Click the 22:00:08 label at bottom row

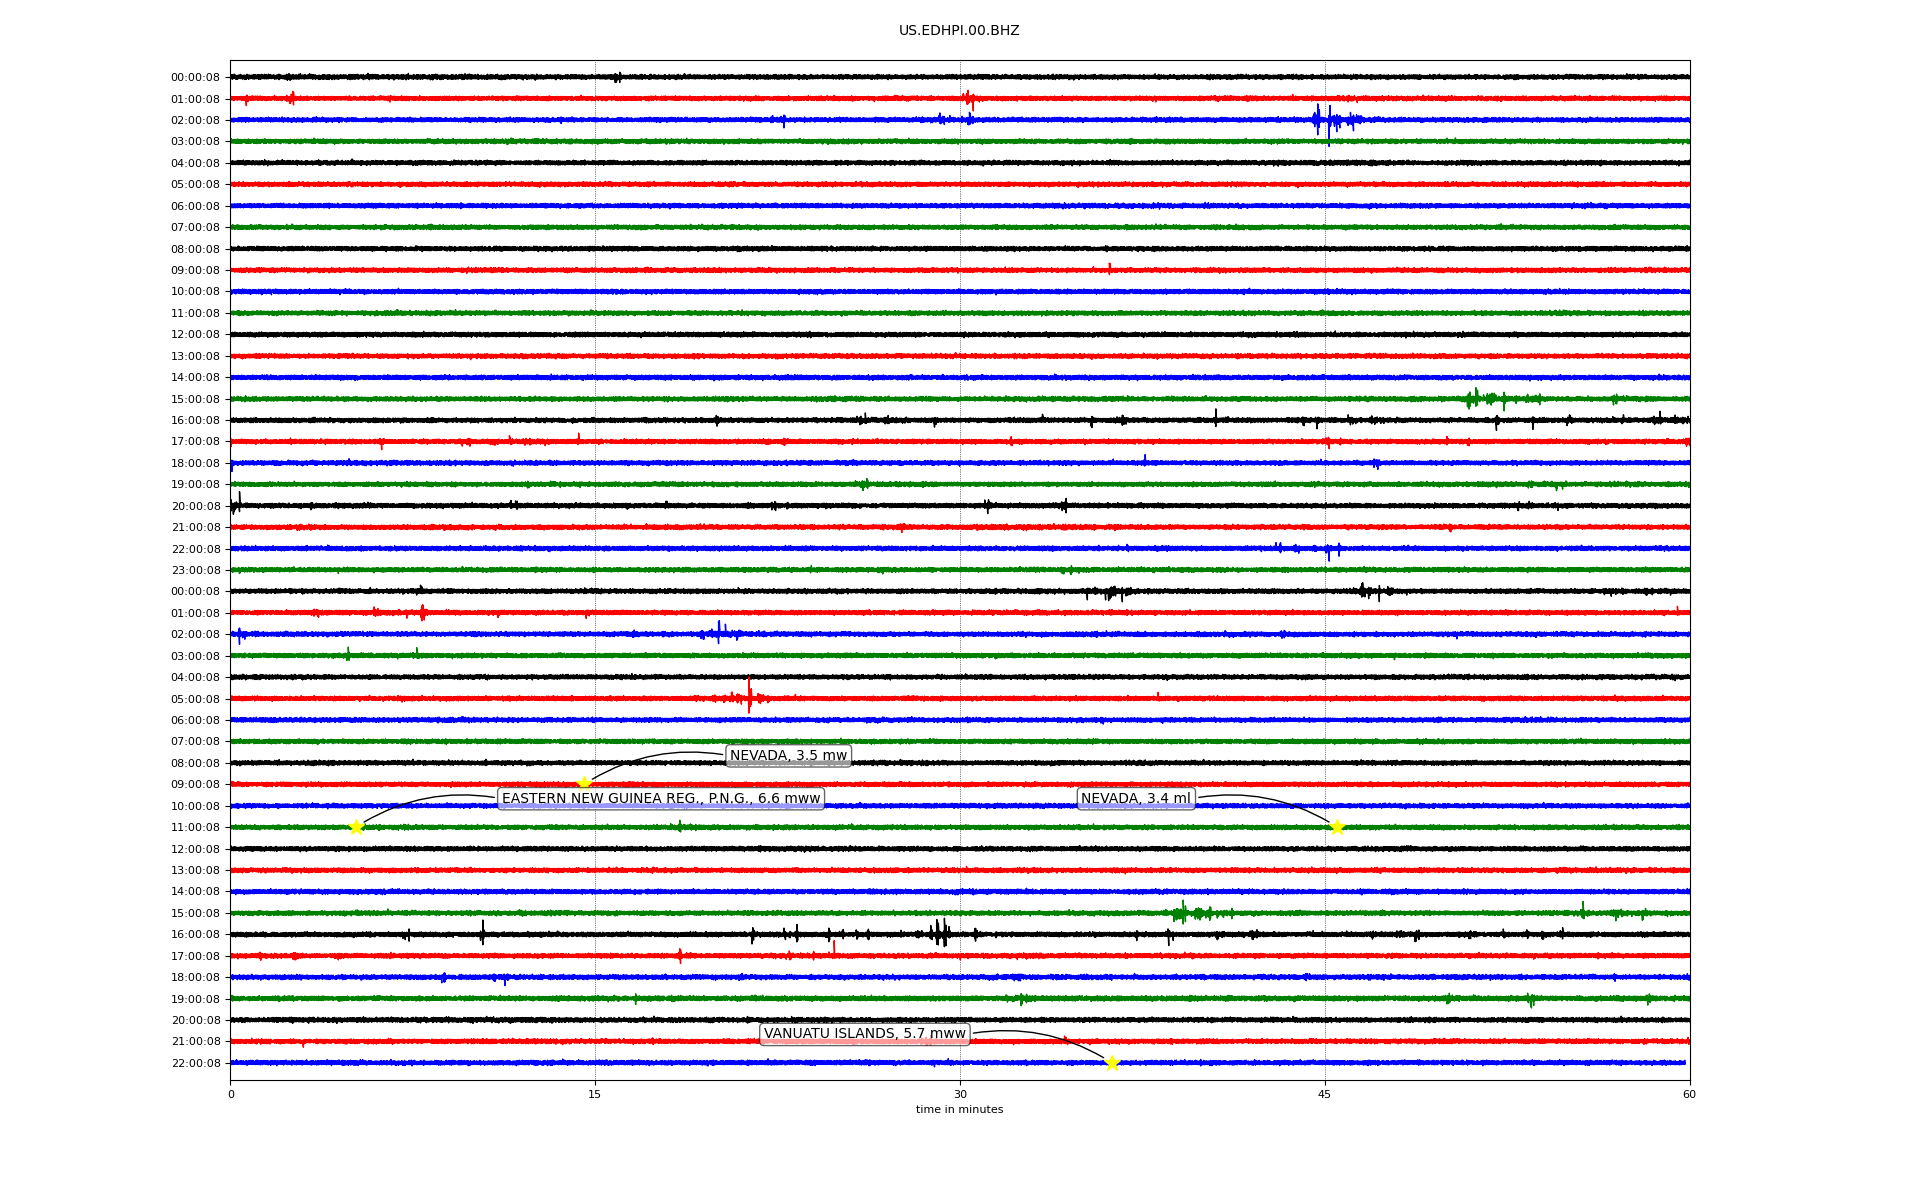tap(195, 1064)
